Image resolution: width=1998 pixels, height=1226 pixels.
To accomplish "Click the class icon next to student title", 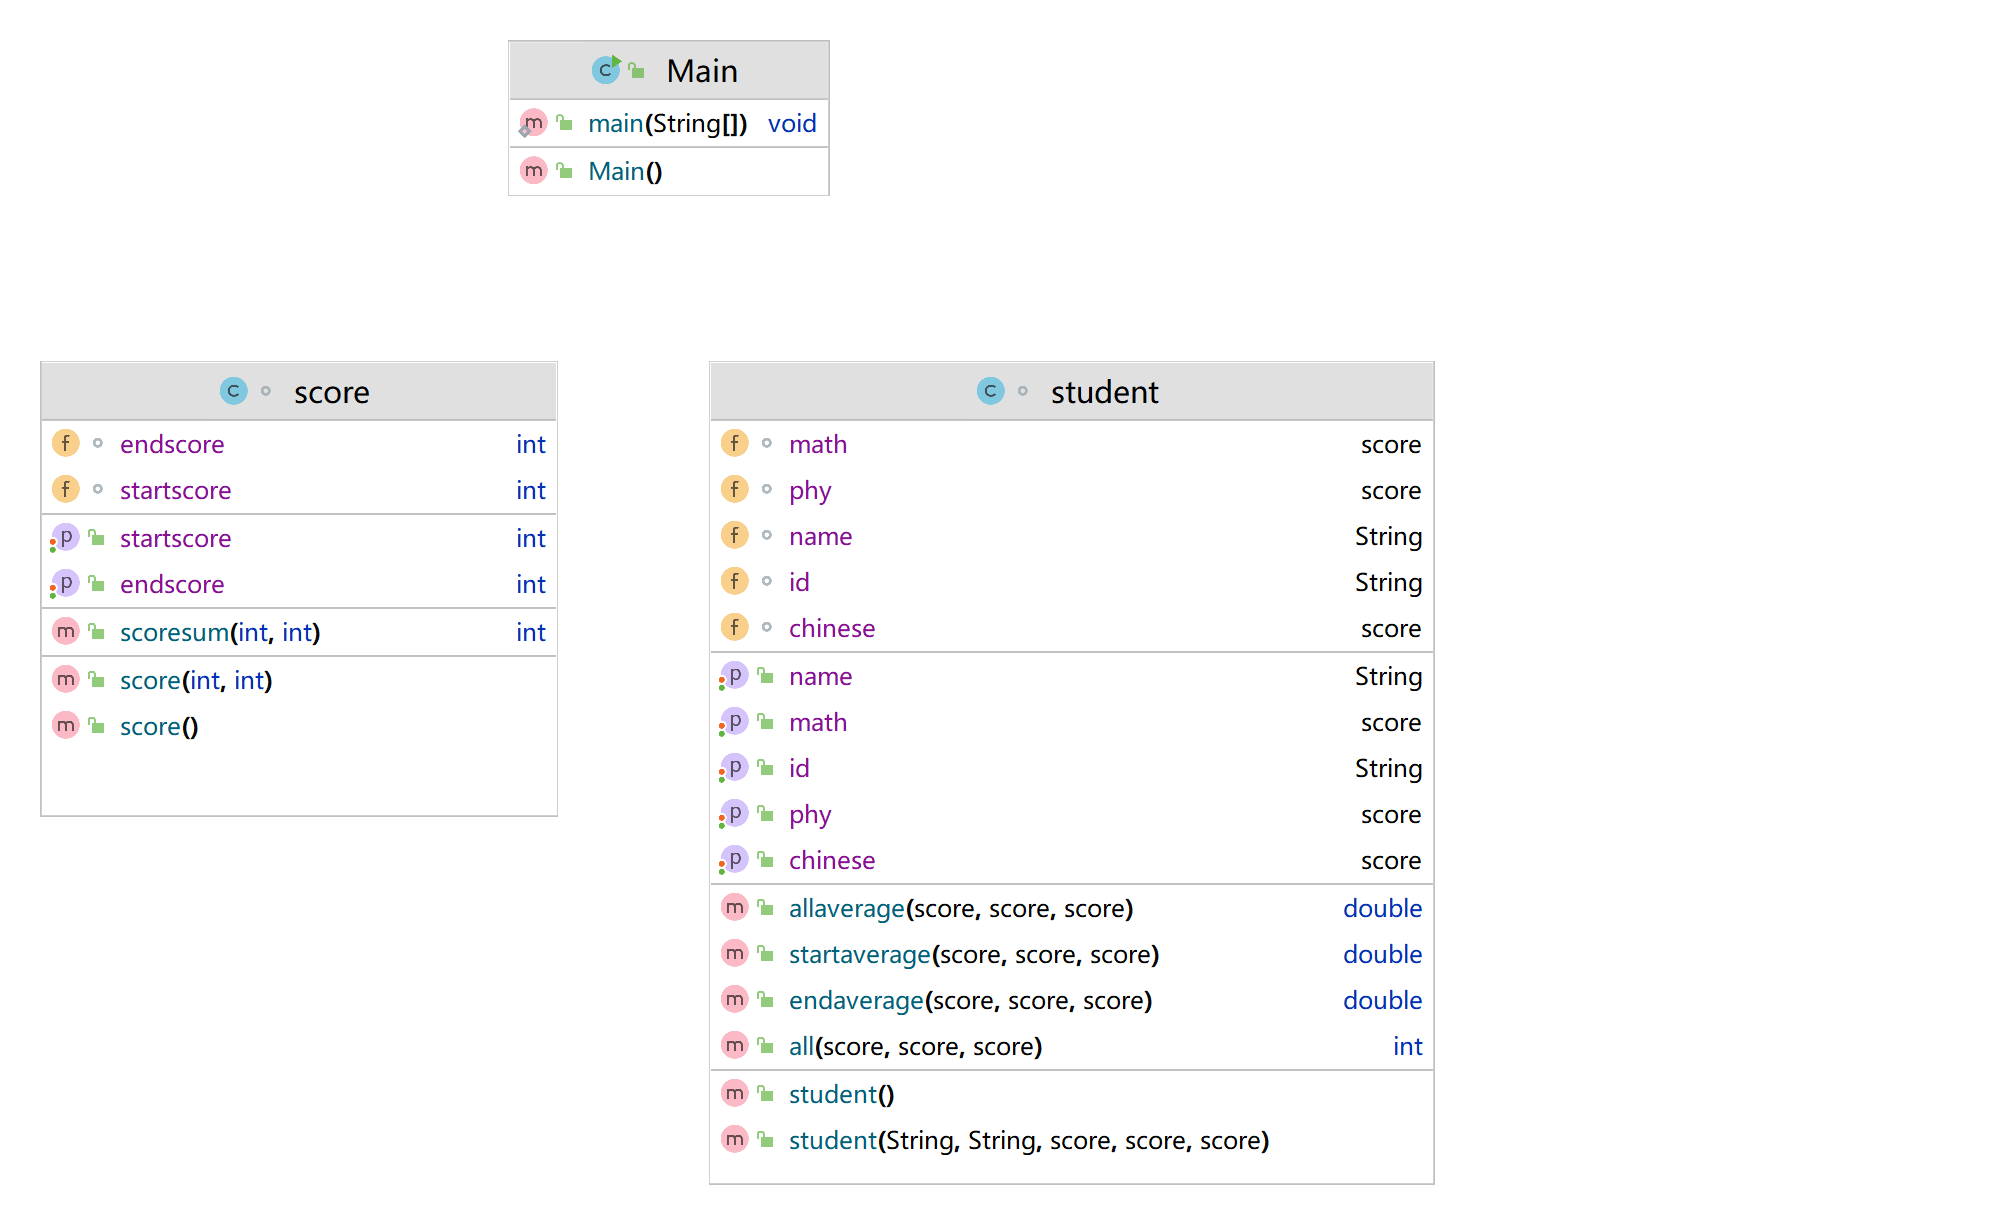I will pyautogui.click(x=990, y=391).
